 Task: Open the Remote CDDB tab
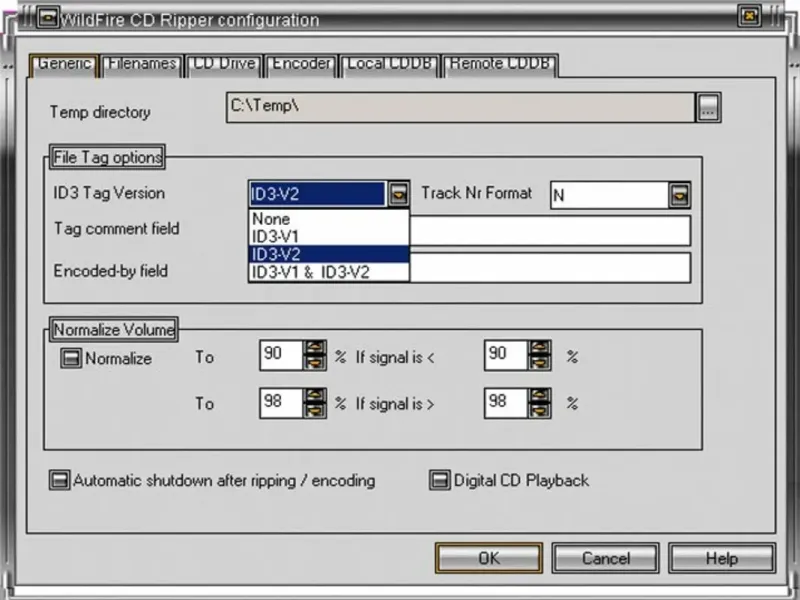[x=500, y=64]
